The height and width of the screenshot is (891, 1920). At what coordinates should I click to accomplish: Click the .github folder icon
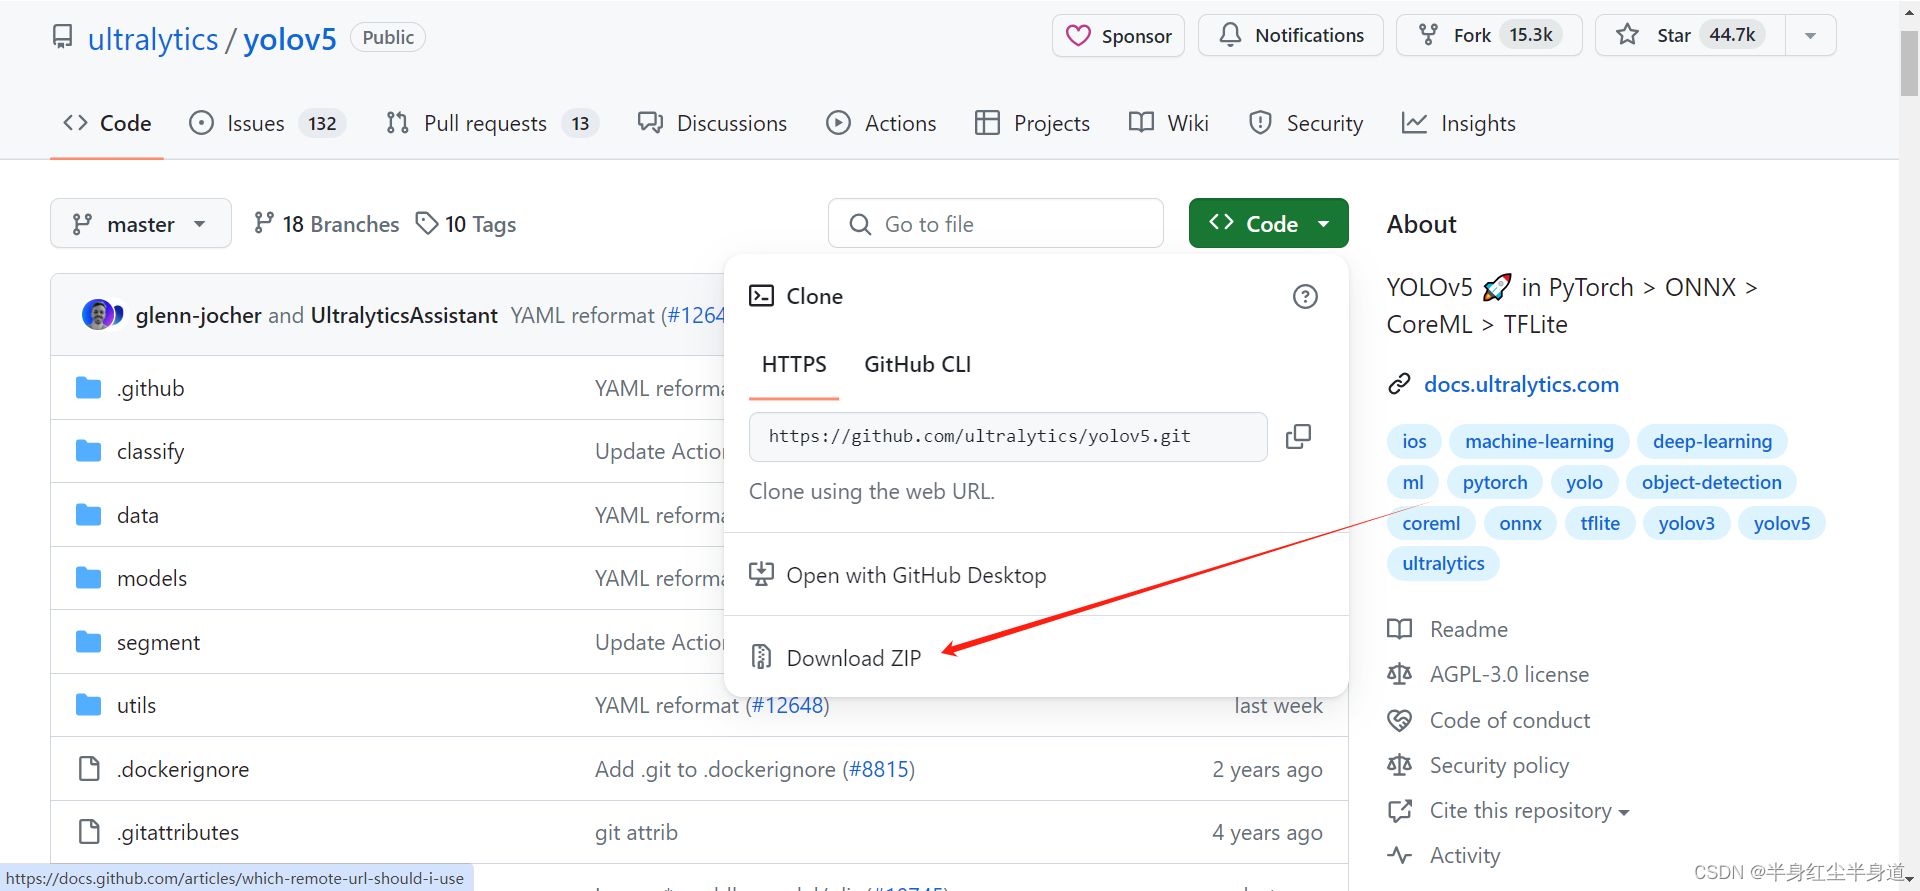[x=89, y=388]
